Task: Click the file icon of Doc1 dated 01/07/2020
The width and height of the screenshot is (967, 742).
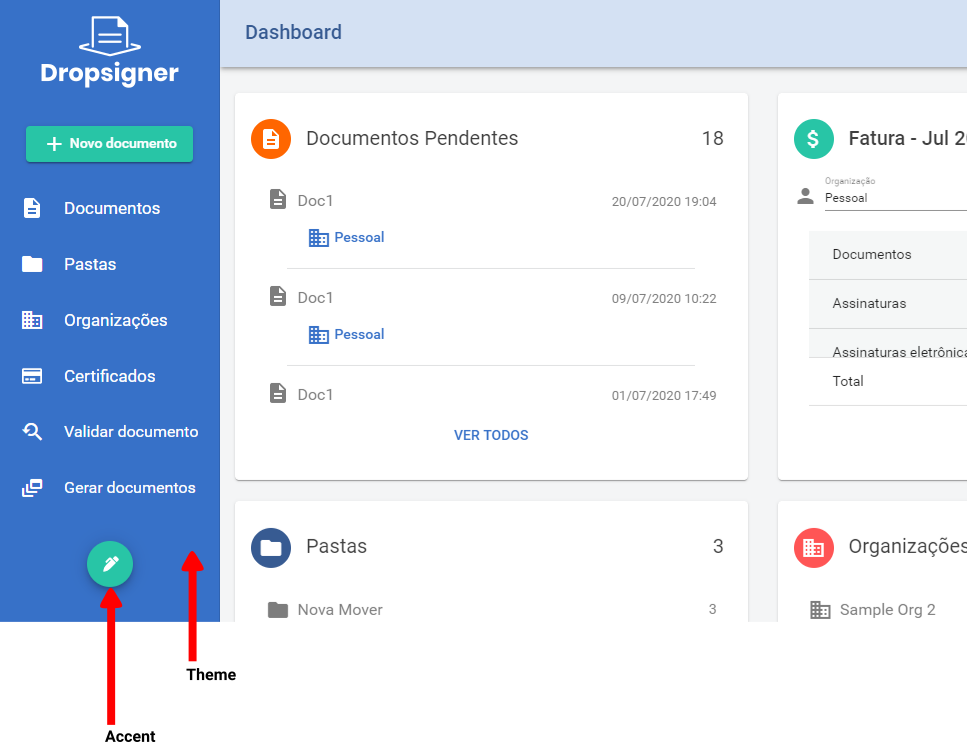Action: 278,393
